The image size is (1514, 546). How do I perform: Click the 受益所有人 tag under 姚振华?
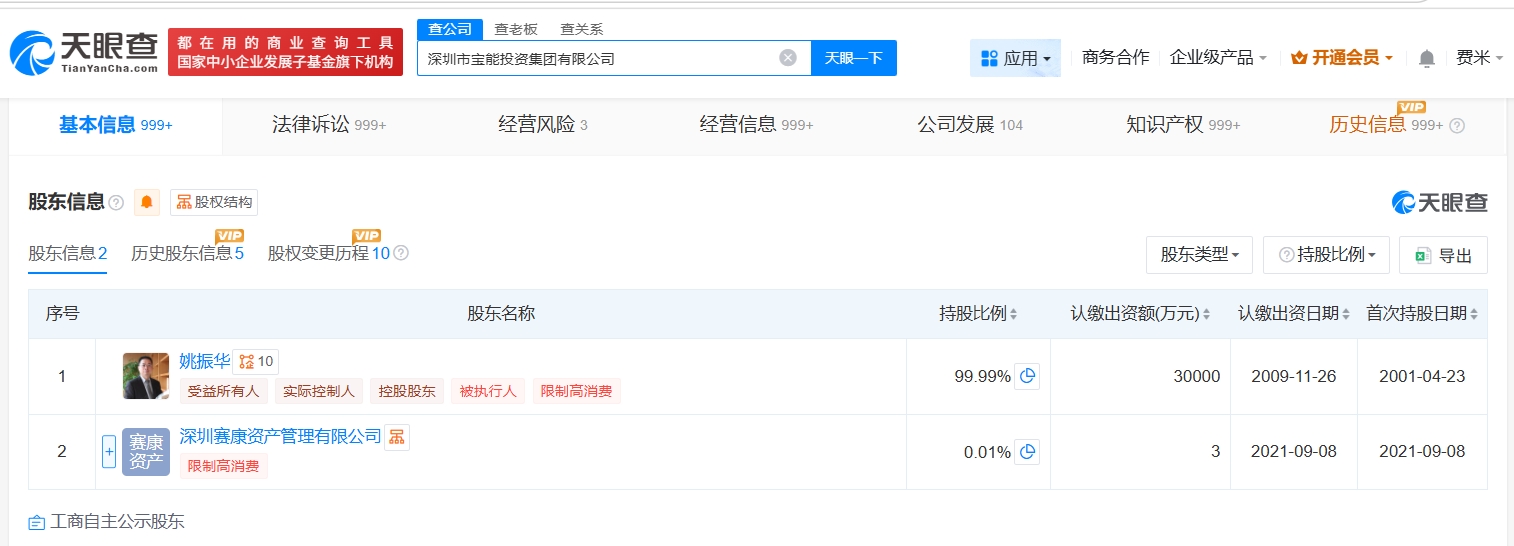coord(223,391)
